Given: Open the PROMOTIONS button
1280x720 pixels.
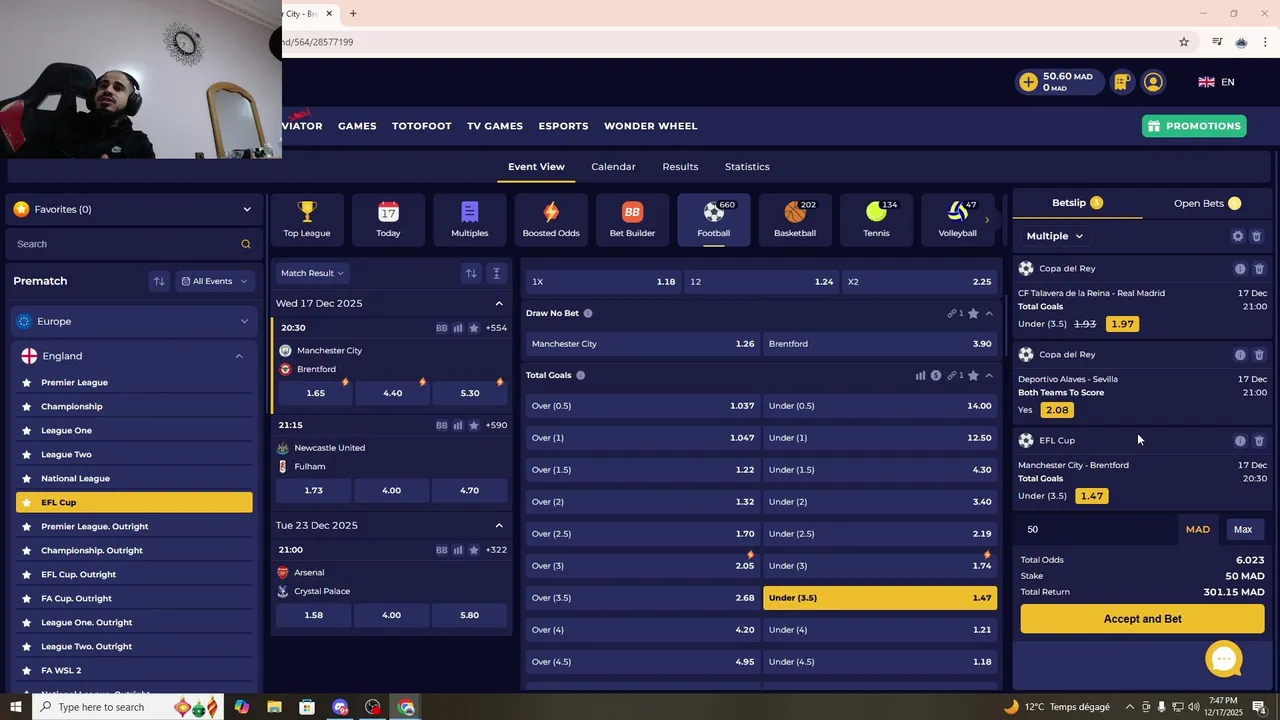Looking at the screenshot, I should 1194,126.
